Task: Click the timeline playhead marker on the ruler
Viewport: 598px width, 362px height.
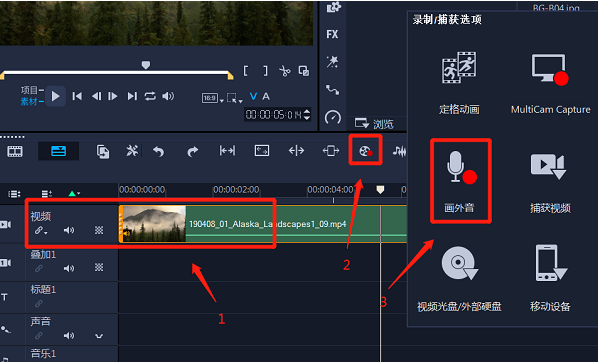Action: pyautogui.click(x=380, y=190)
